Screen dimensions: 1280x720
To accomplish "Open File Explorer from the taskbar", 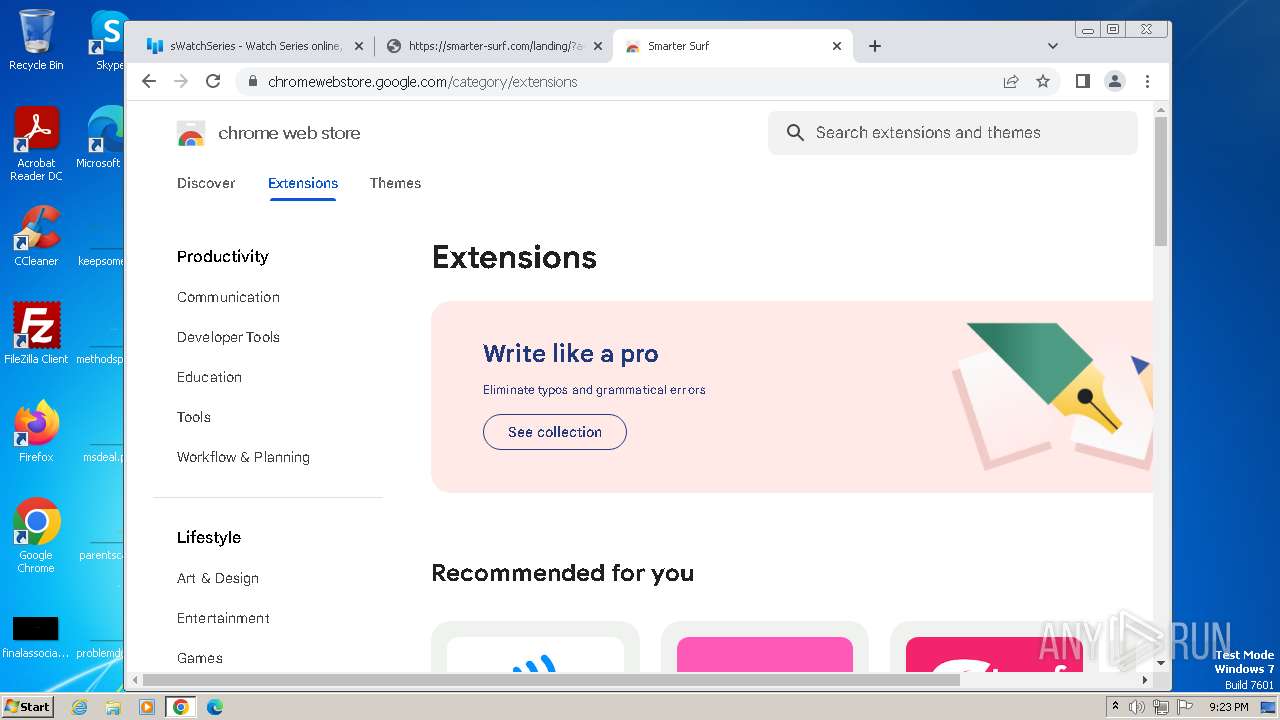I will (113, 707).
